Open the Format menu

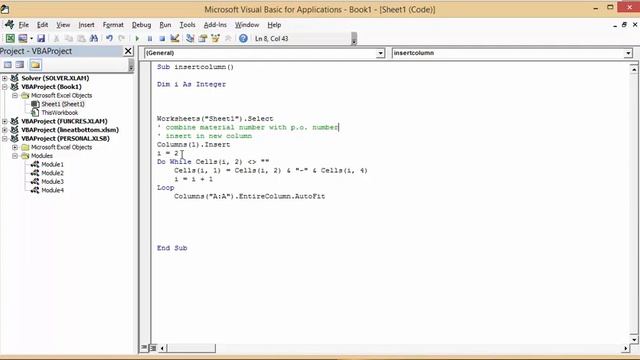click(113, 25)
